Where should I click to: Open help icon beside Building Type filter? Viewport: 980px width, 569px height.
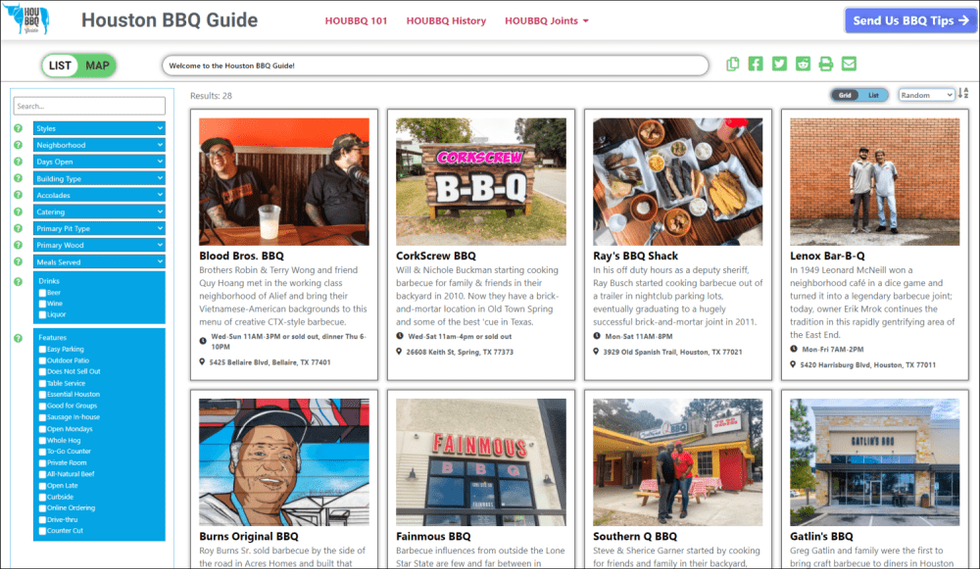[x=18, y=178]
